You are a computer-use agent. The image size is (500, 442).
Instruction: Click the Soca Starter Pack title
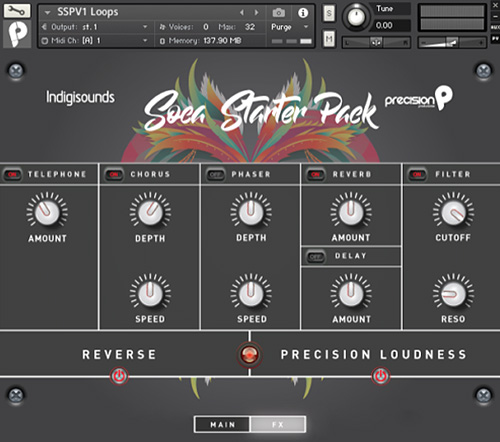pyautogui.click(x=261, y=111)
